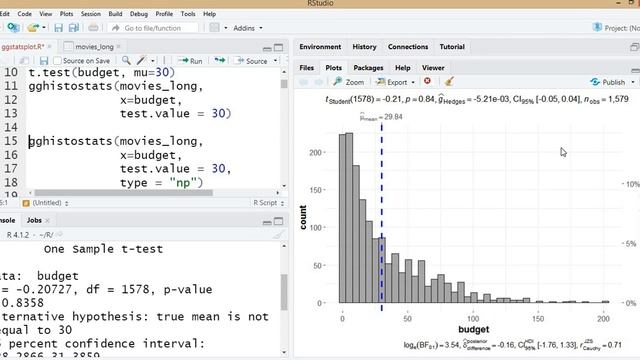Viewport: 640px width, 360px height.
Task: Open the code tools magic wand
Action: coord(141,60)
